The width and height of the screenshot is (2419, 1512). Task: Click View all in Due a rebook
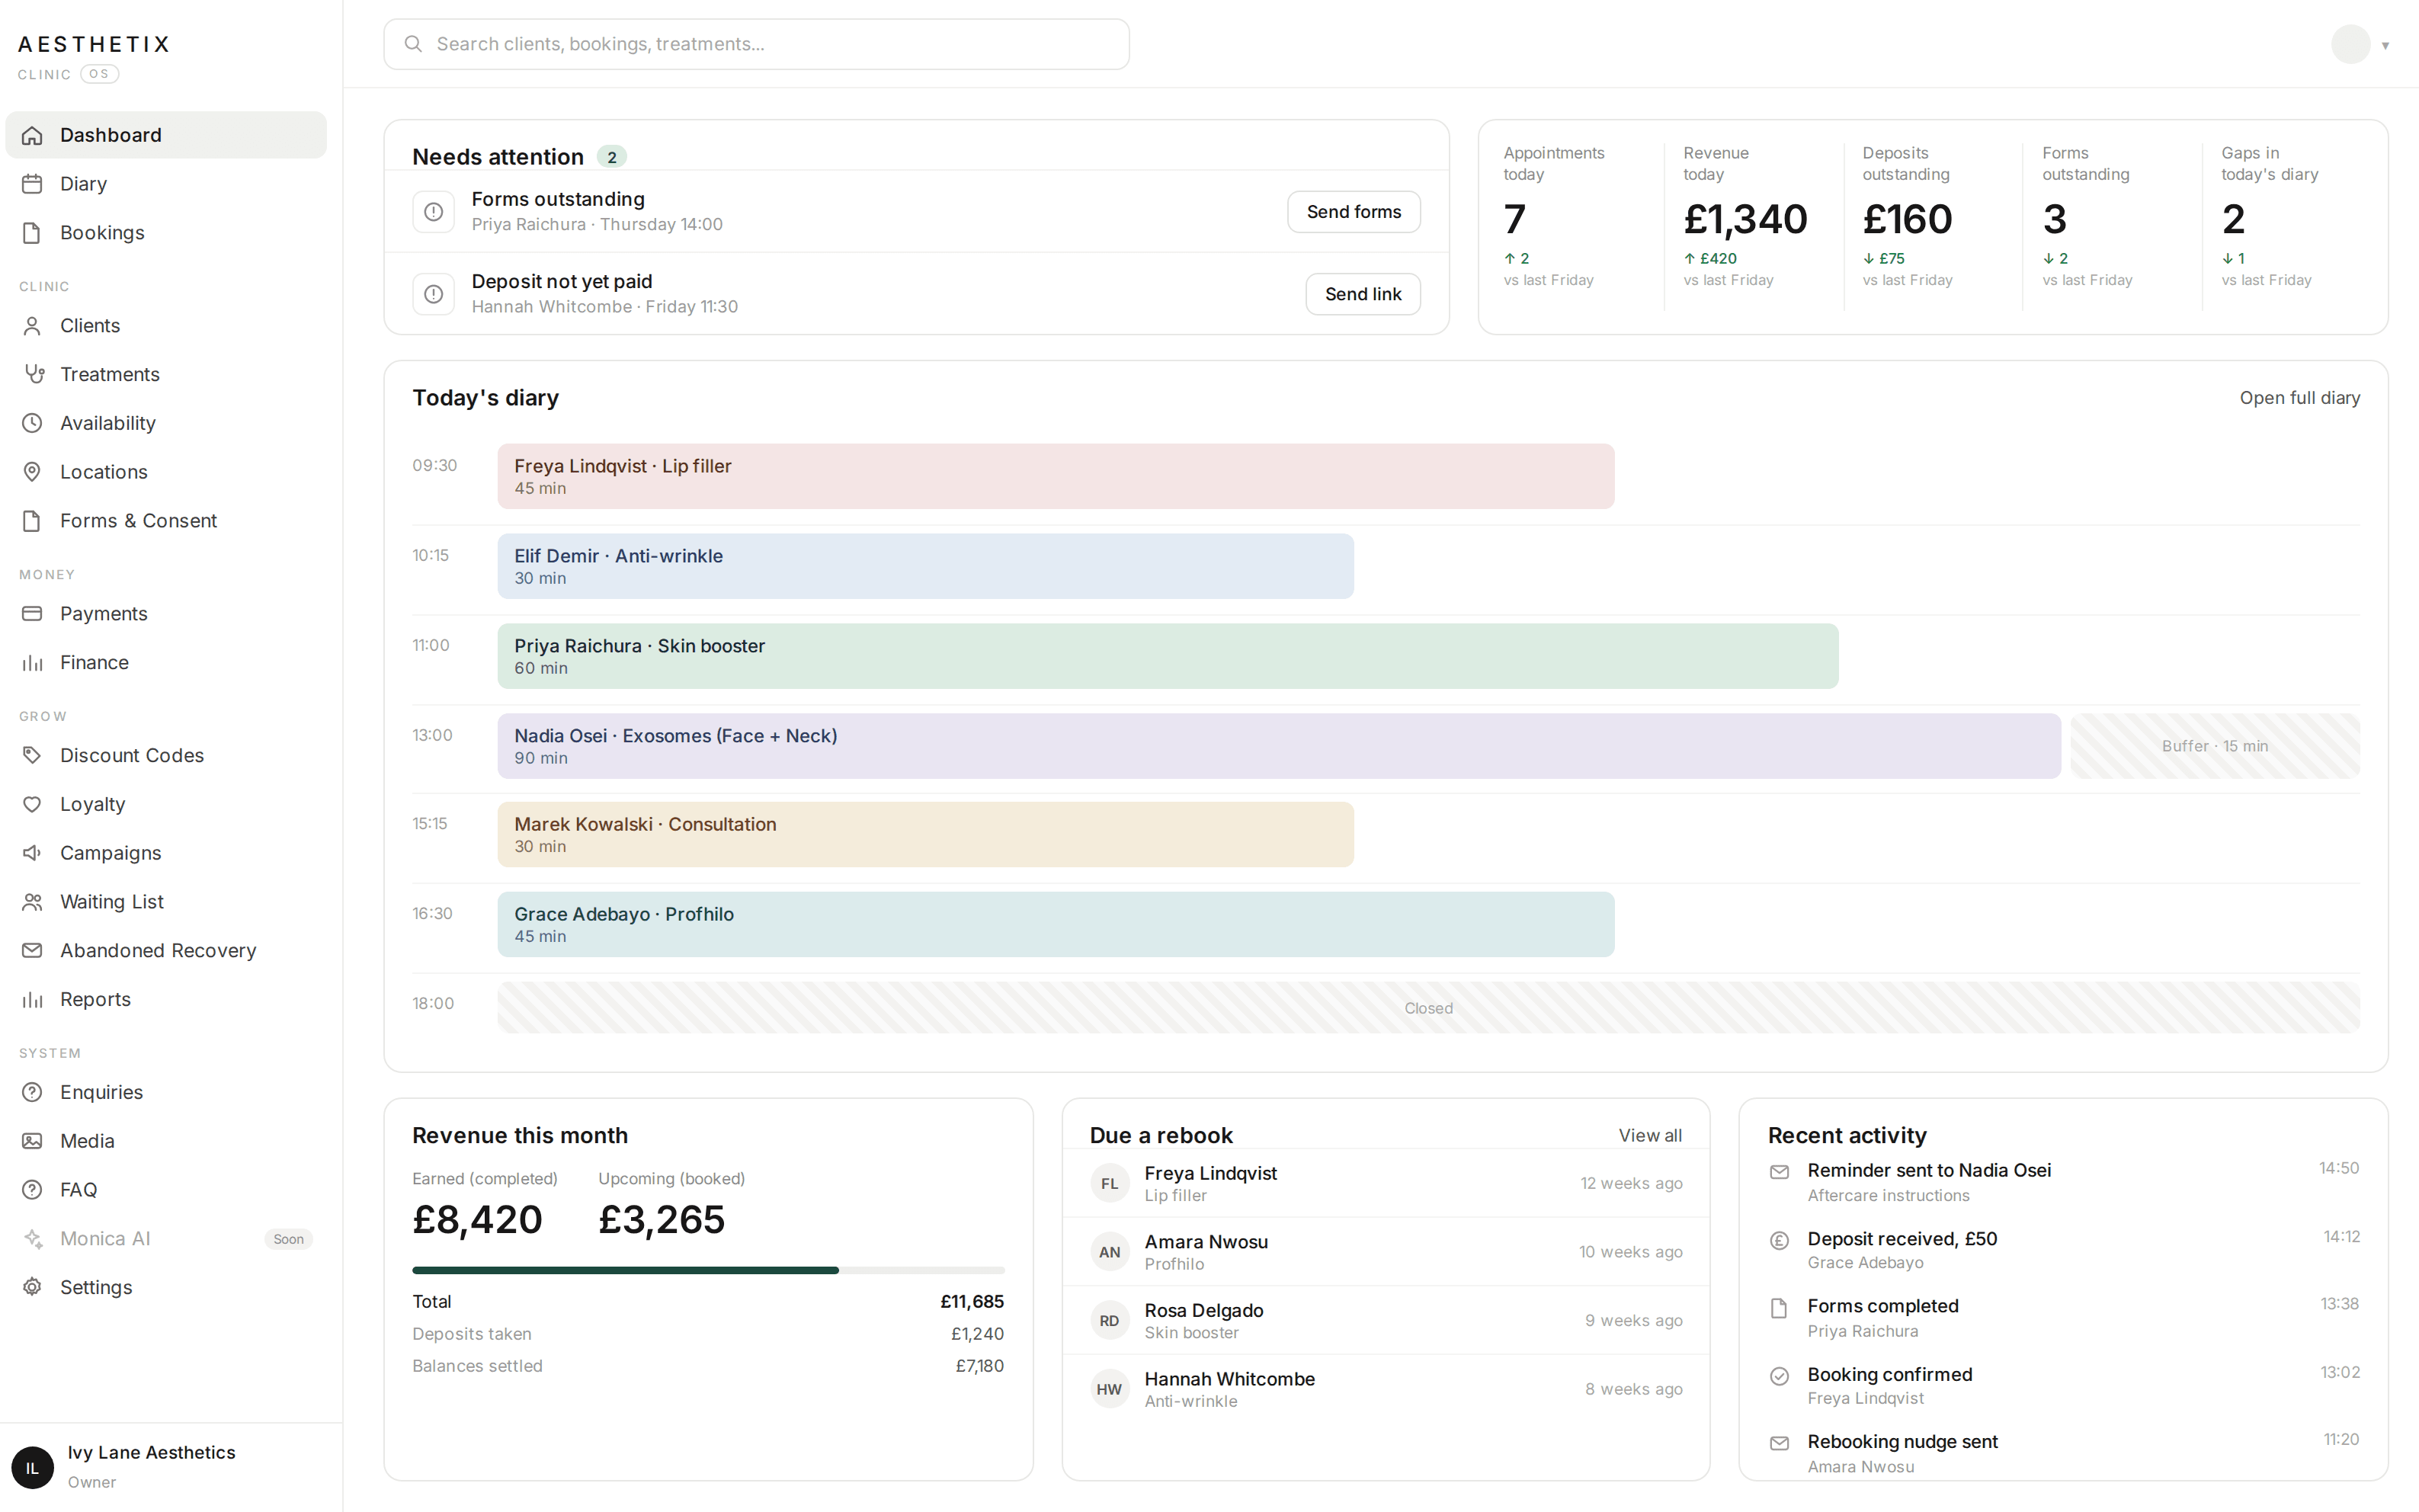point(1650,1136)
